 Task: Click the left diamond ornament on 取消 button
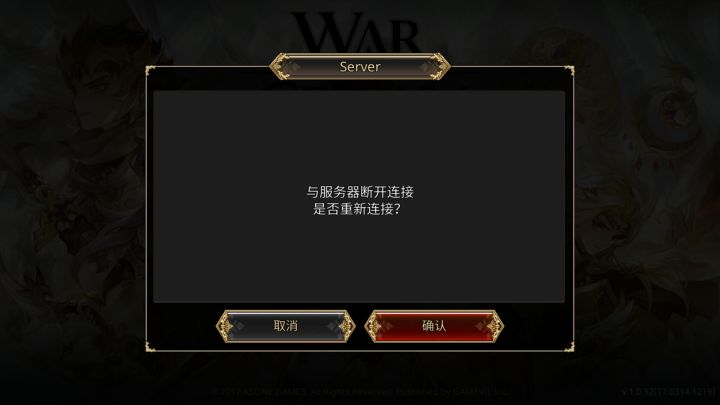pyautogui.click(x=225, y=326)
